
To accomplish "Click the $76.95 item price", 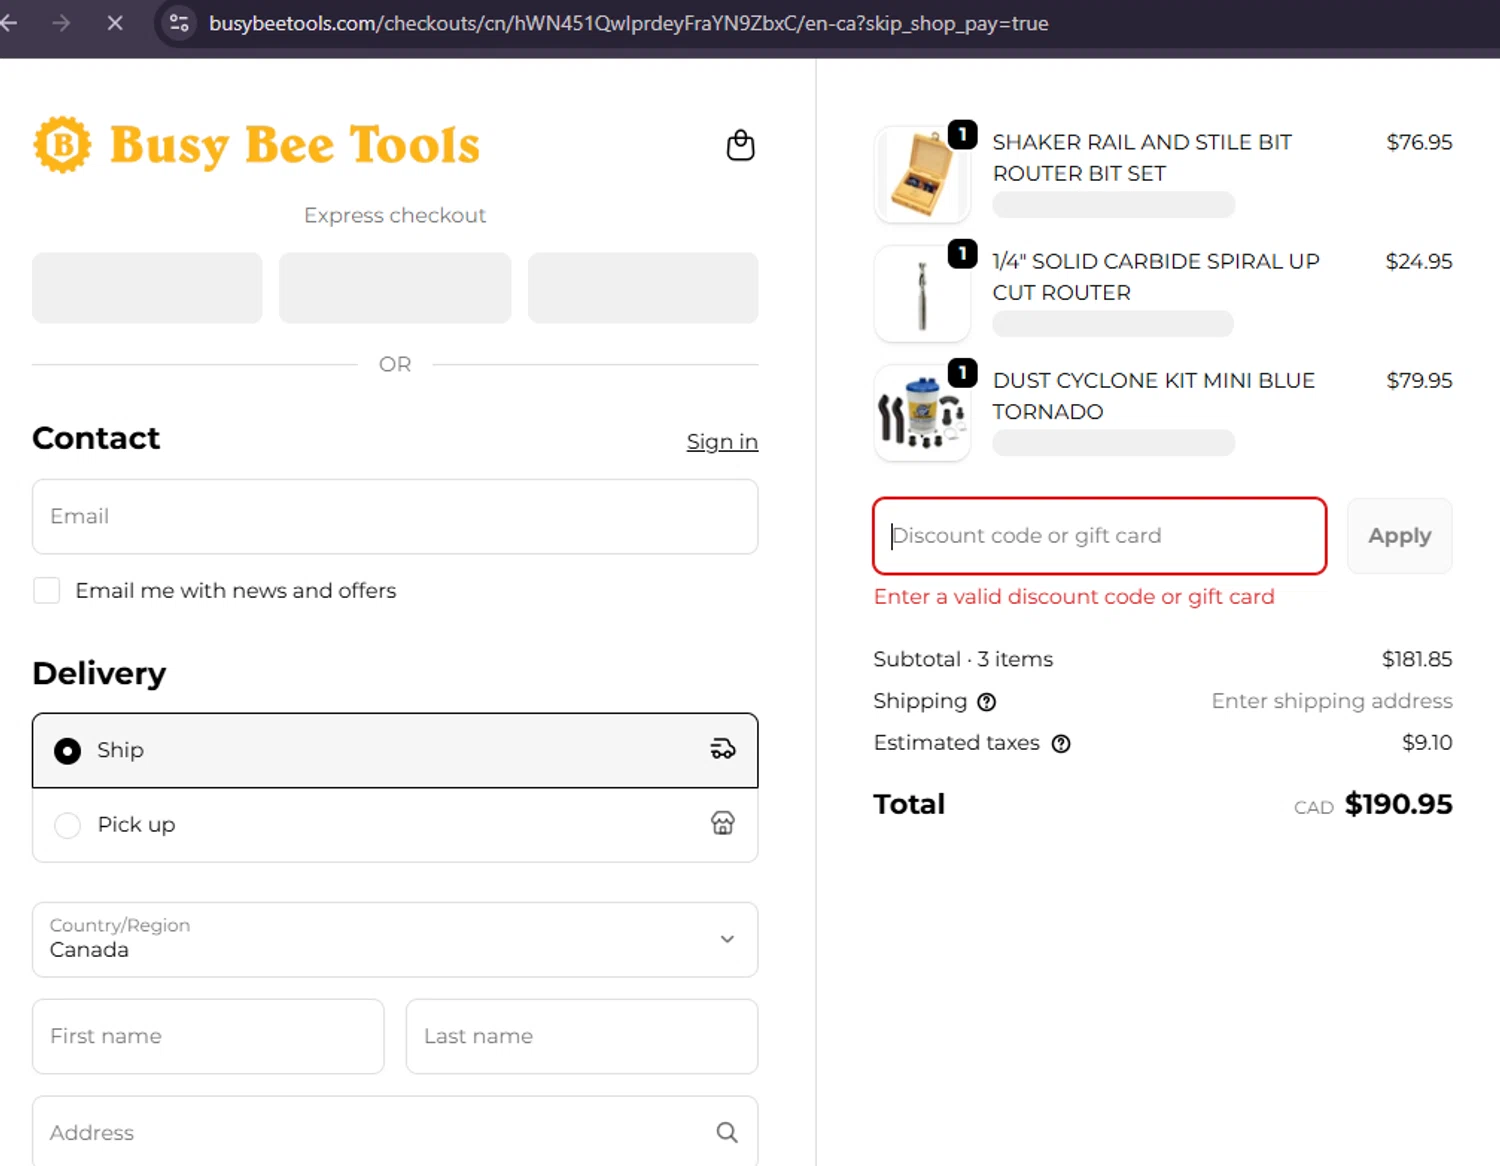I will point(1419,142).
